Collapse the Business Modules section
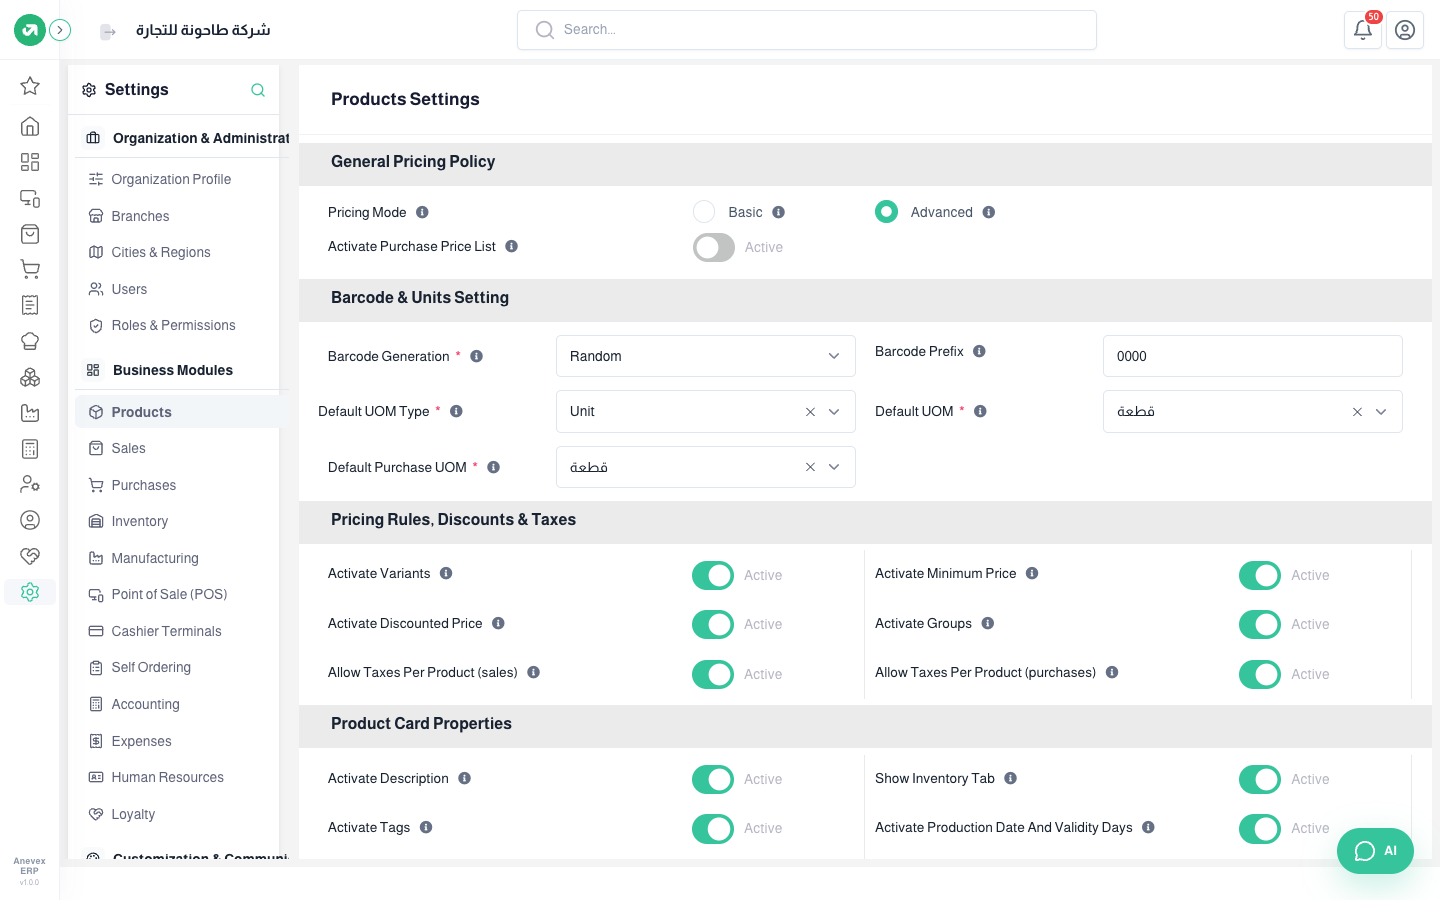The height and width of the screenshot is (900, 1440). [x=181, y=370]
